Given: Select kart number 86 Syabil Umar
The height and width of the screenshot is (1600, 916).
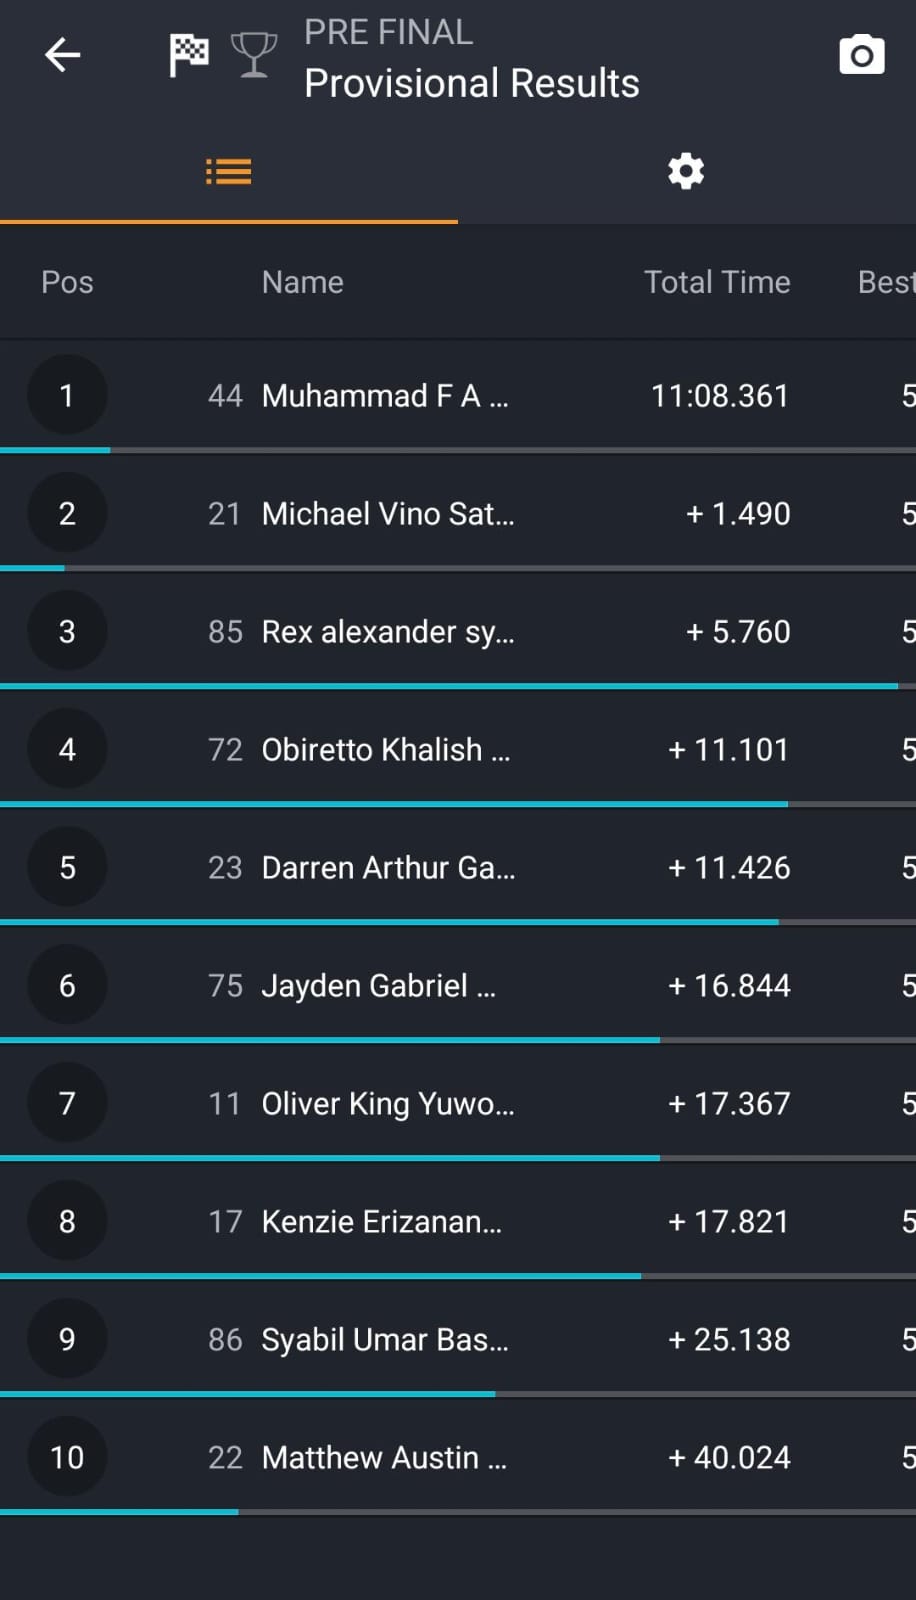Looking at the screenshot, I should click(225, 1340).
